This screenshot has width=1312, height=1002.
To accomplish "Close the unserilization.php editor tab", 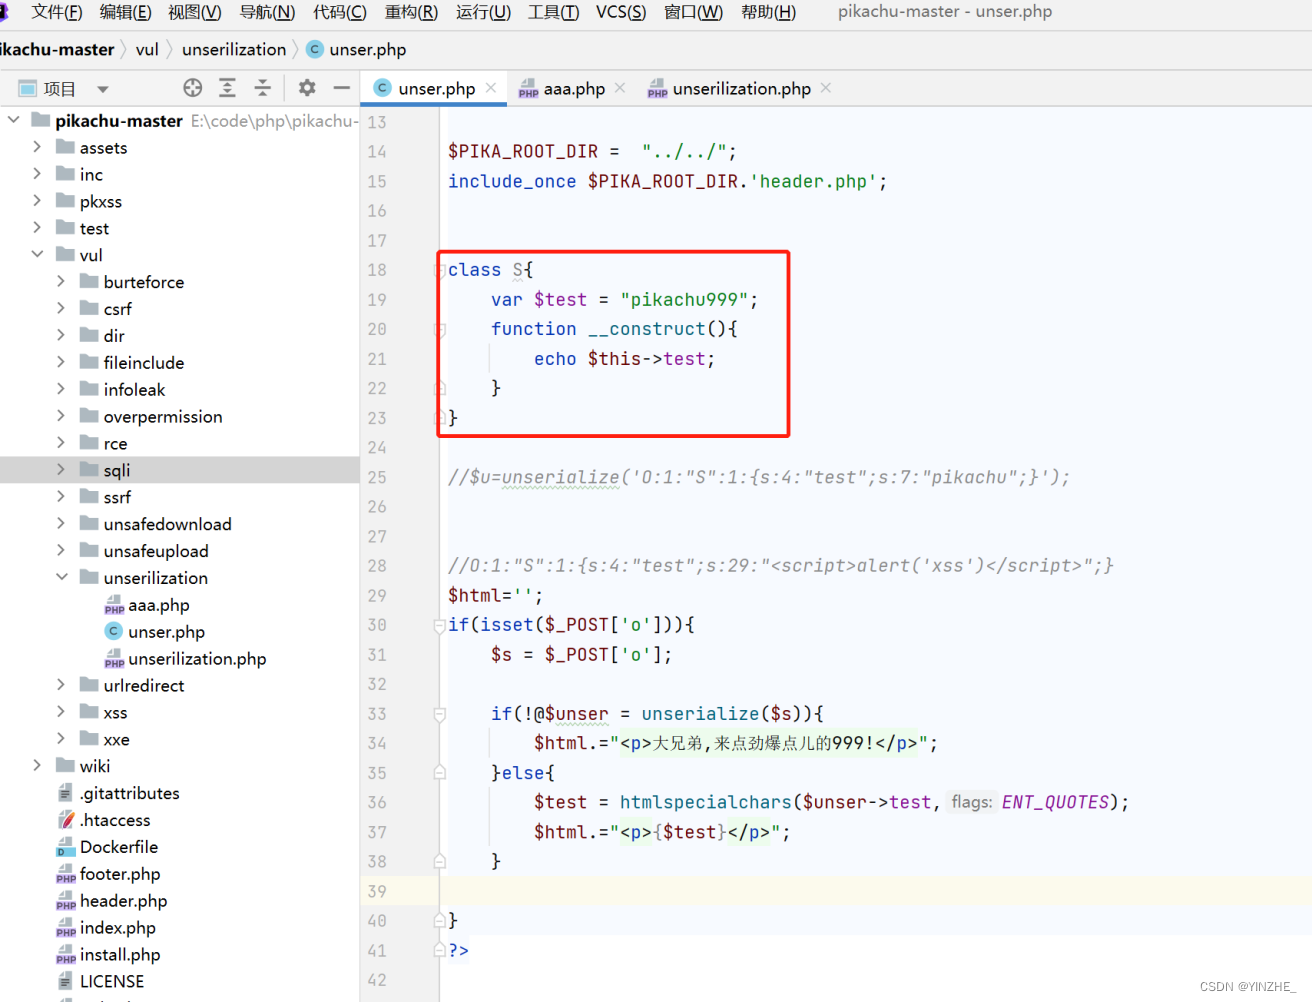I will 826,88.
